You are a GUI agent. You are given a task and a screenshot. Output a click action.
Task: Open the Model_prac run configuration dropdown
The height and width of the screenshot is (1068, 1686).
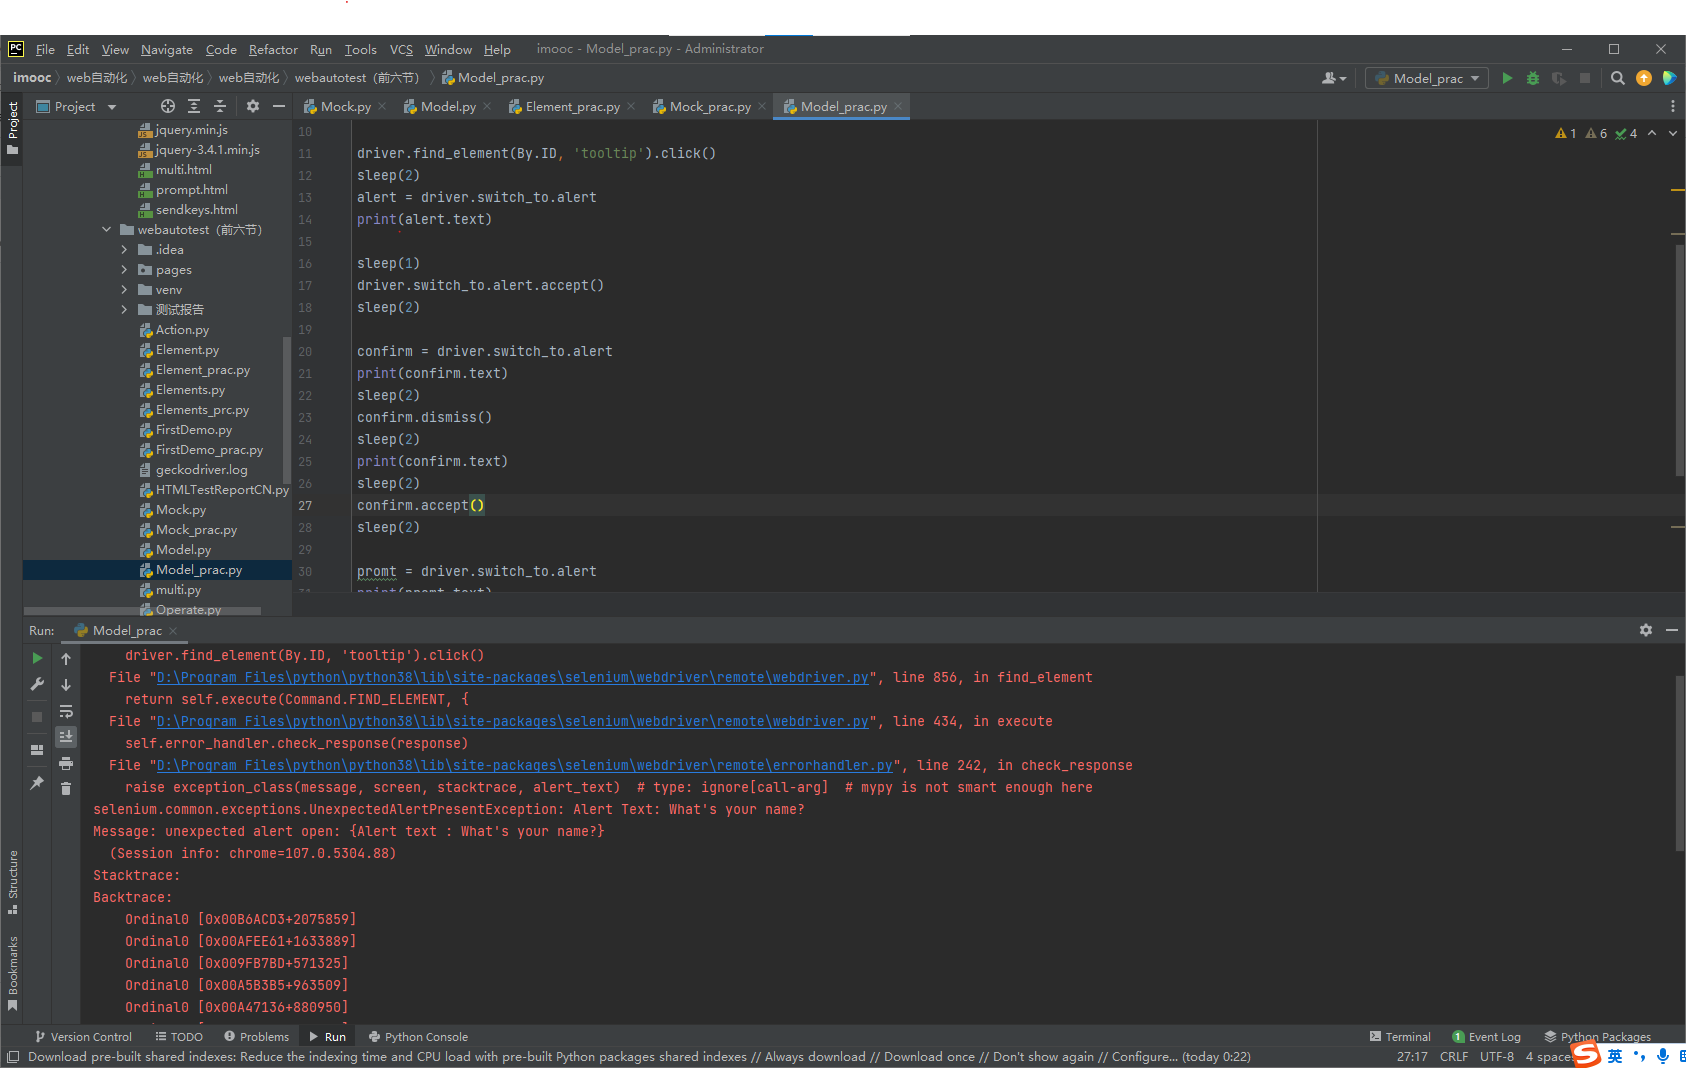tap(1427, 78)
